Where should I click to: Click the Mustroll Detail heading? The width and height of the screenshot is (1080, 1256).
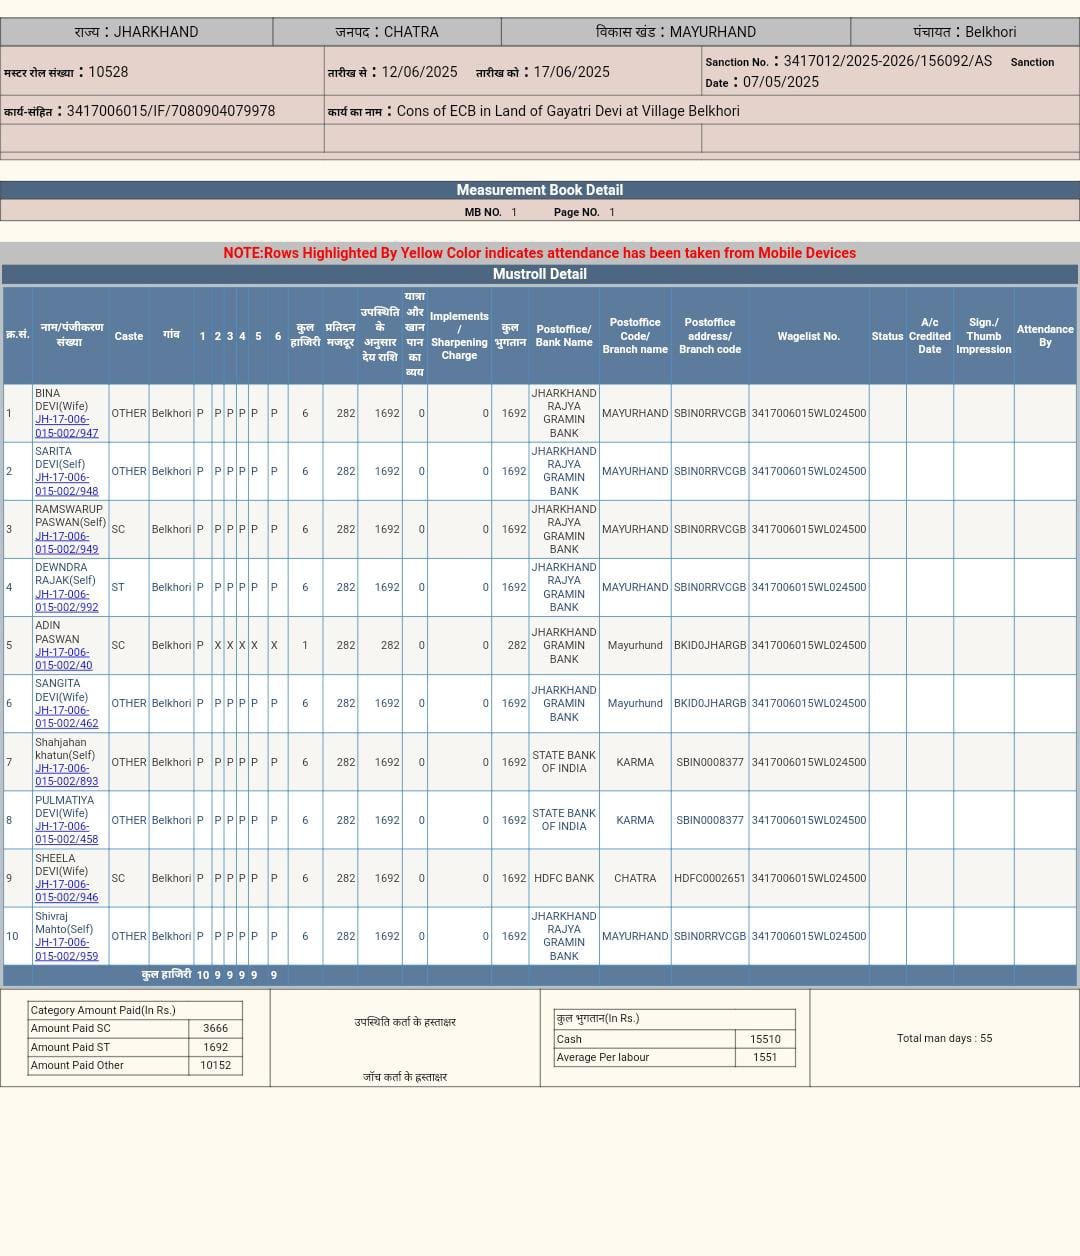tap(540, 274)
